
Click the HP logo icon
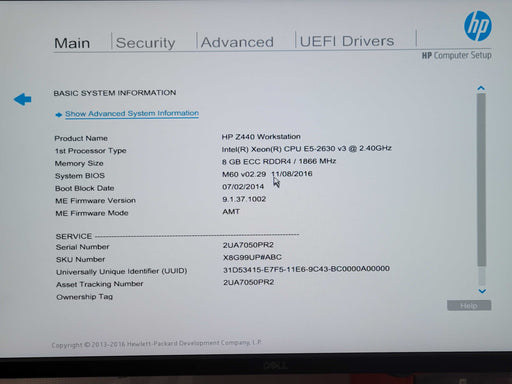click(478, 26)
